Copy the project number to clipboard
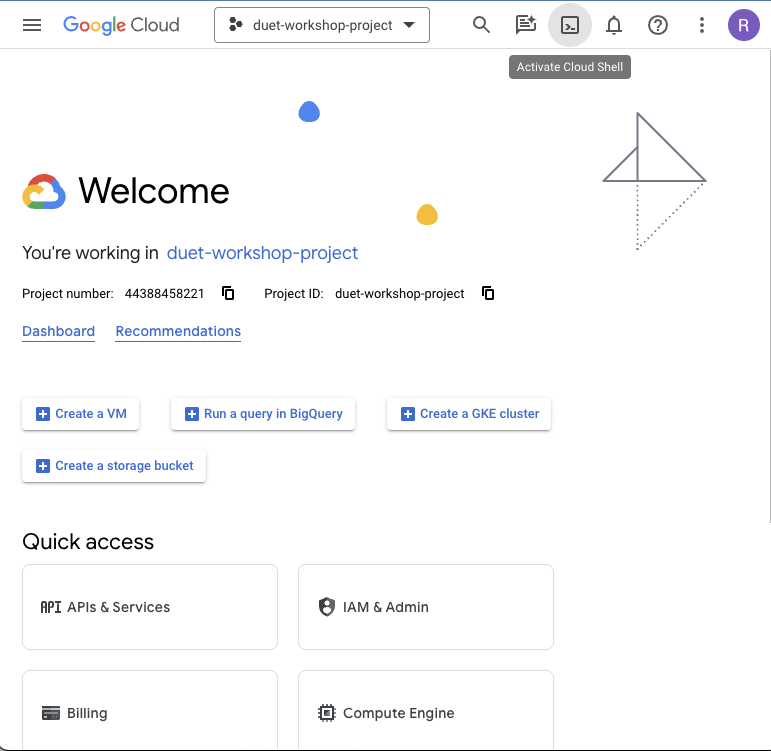The height and width of the screenshot is (751, 771). [228, 293]
